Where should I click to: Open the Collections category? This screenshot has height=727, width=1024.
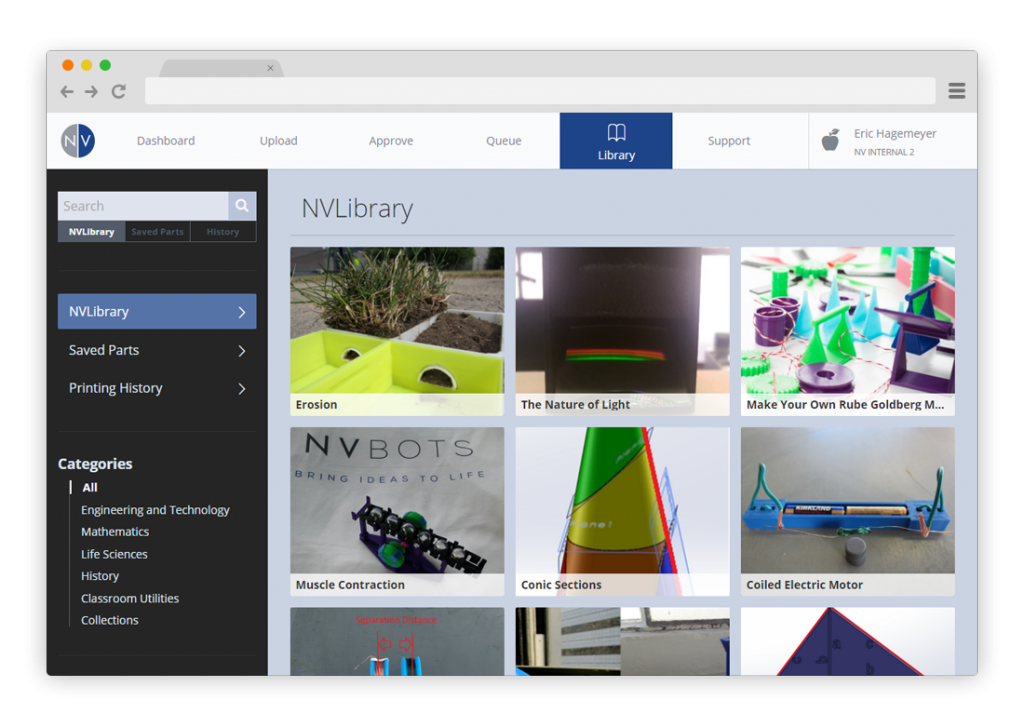[x=110, y=621]
